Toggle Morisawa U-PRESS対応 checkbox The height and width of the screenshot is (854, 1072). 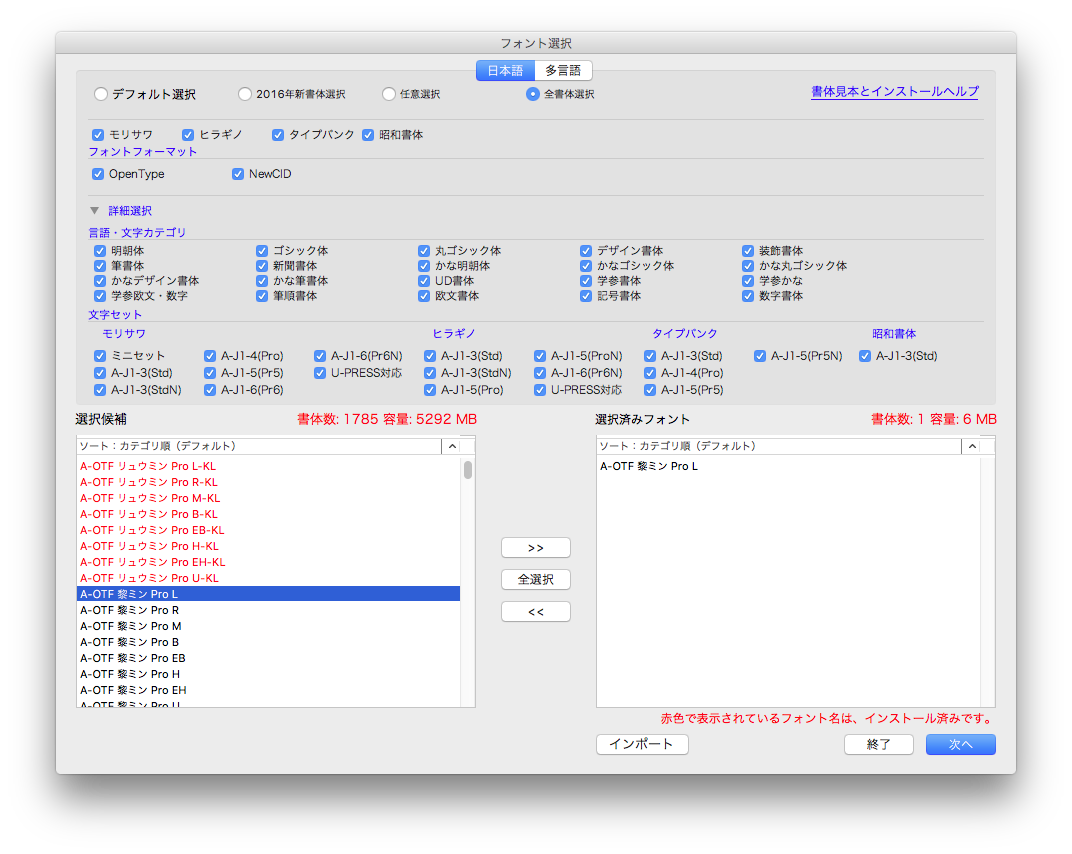click(x=320, y=373)
